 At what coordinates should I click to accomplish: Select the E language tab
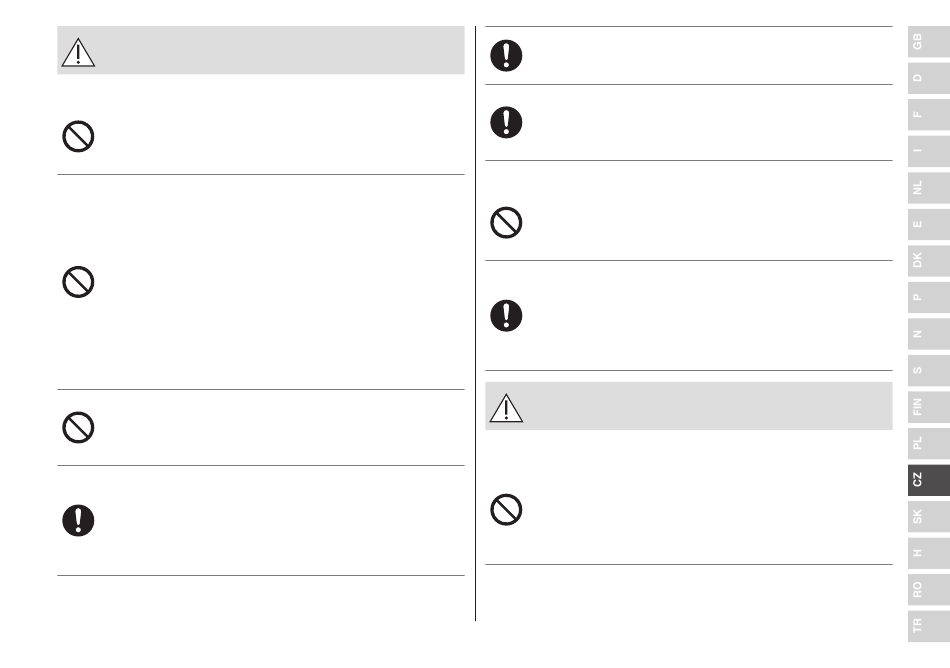point(929,224)
